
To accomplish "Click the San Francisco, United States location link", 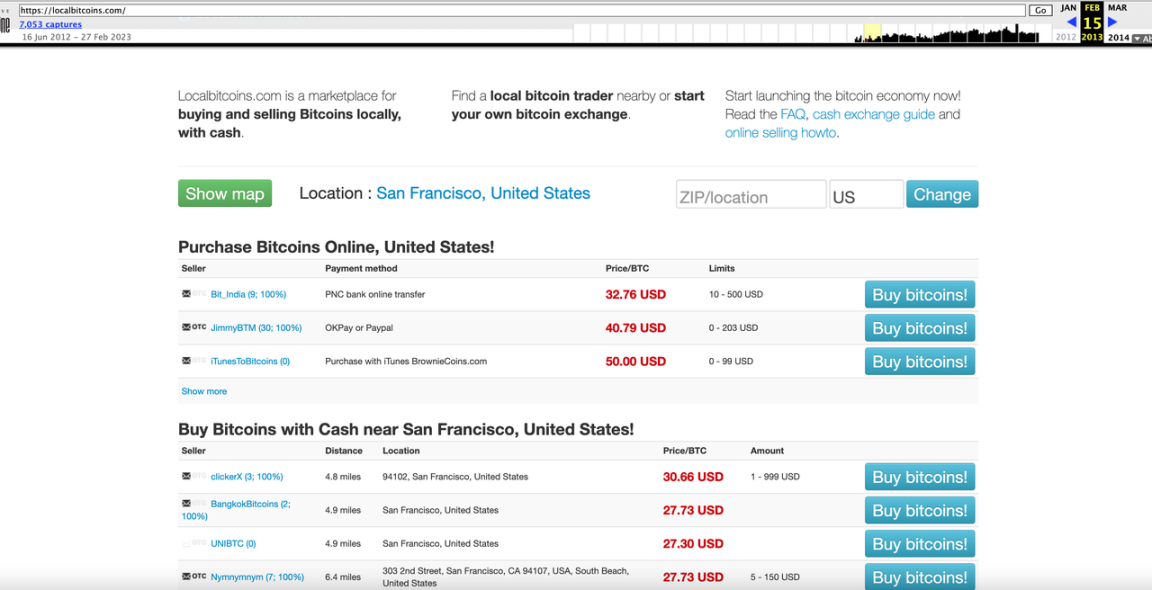I will [483, 193].
